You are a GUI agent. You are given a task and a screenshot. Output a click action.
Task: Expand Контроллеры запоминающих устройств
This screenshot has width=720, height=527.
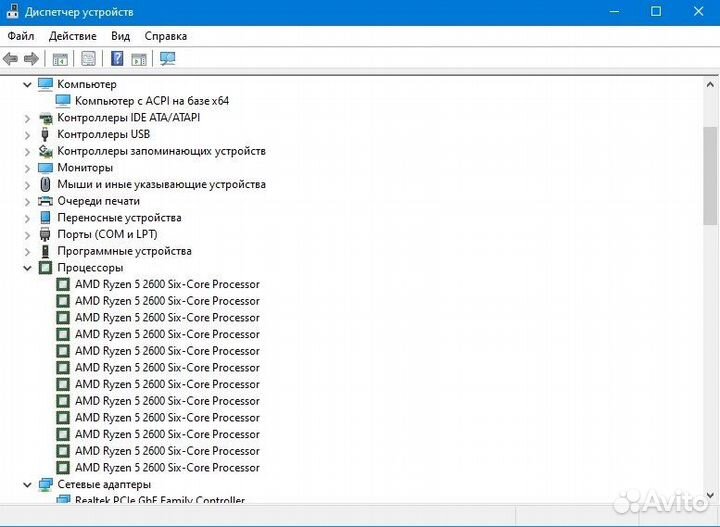coord(28,151)
